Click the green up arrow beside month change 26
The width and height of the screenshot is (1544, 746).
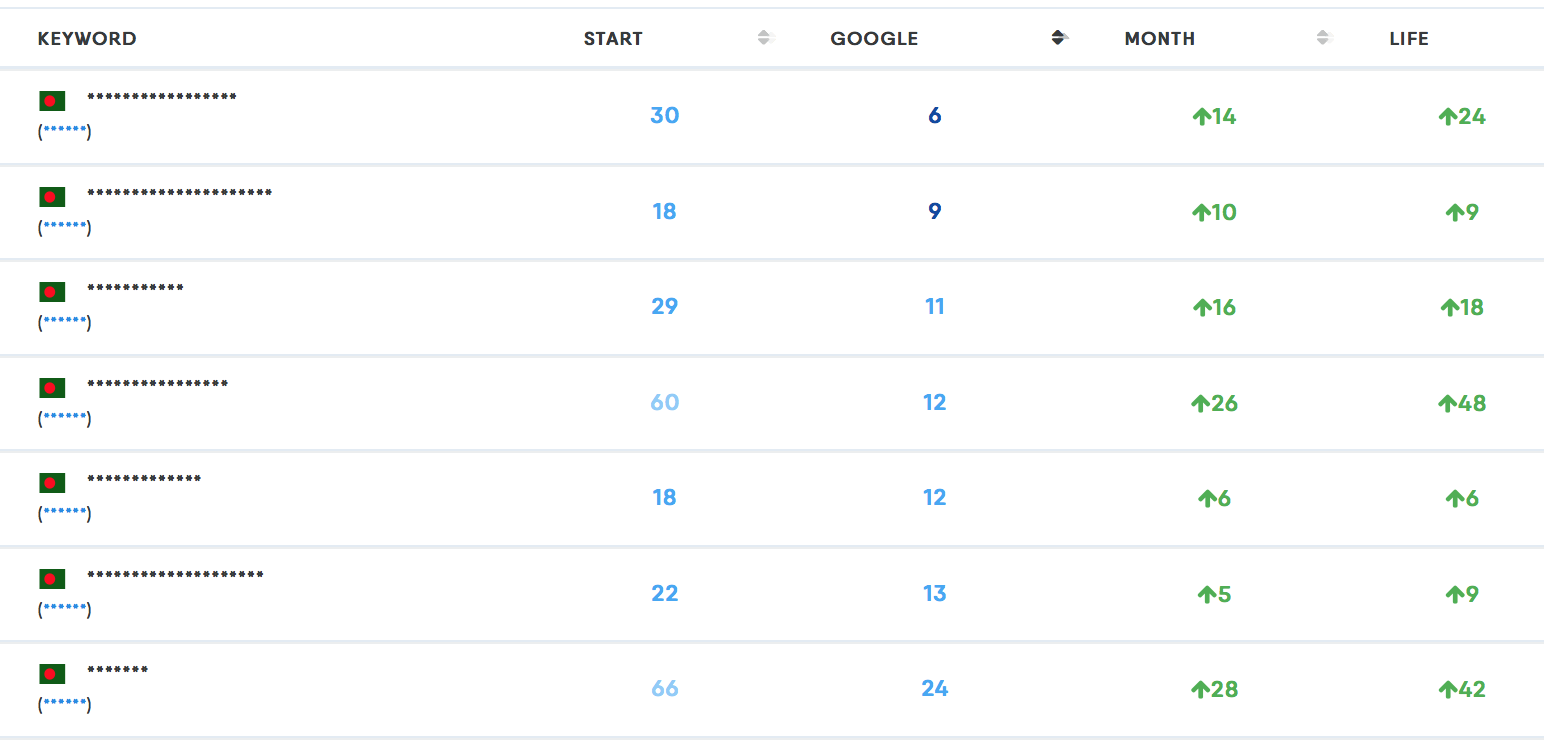pos(1200,404)
